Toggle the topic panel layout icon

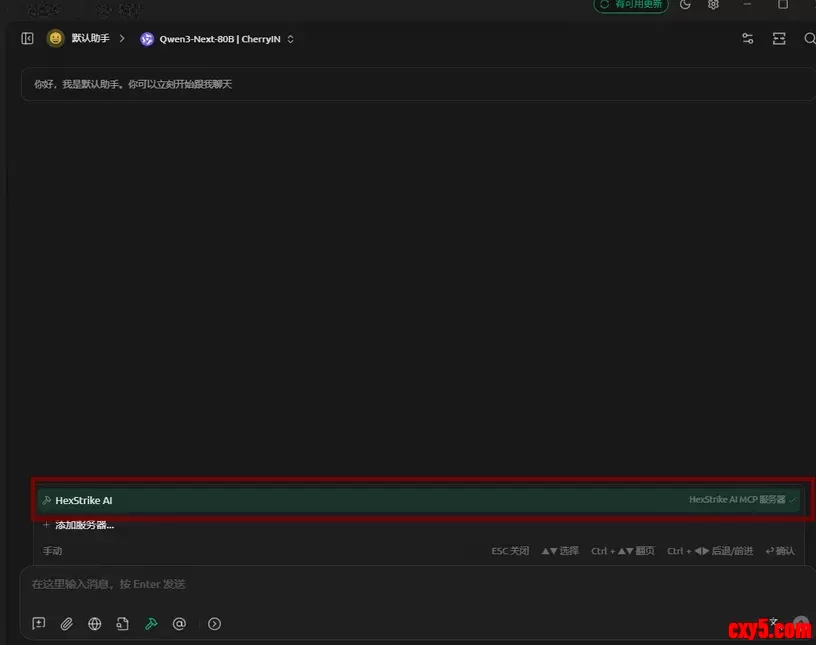779,39
